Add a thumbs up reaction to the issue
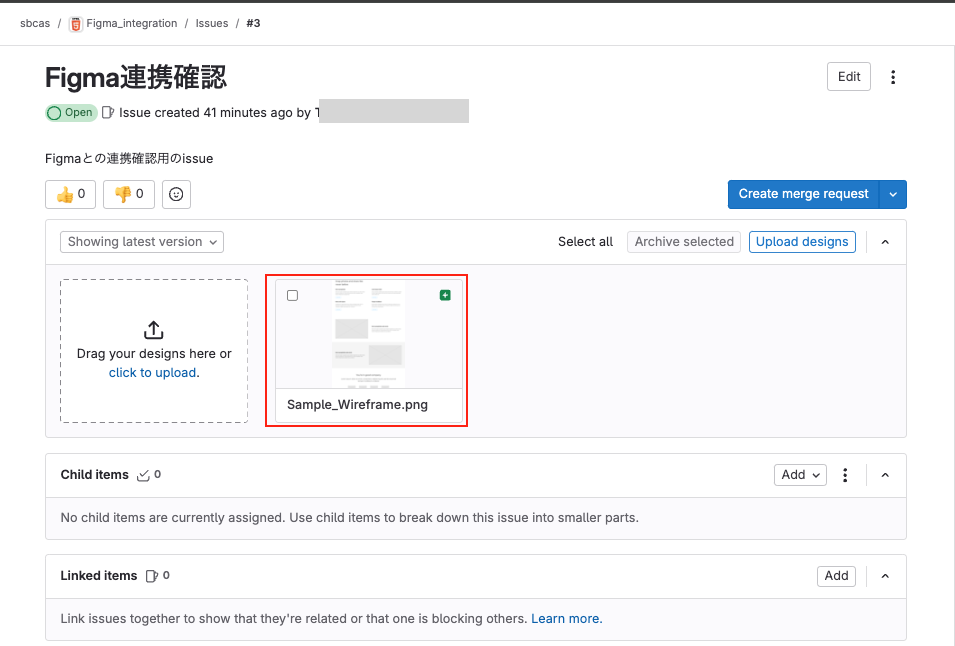This screenshot has height=646, width=955. pos(70,194)
